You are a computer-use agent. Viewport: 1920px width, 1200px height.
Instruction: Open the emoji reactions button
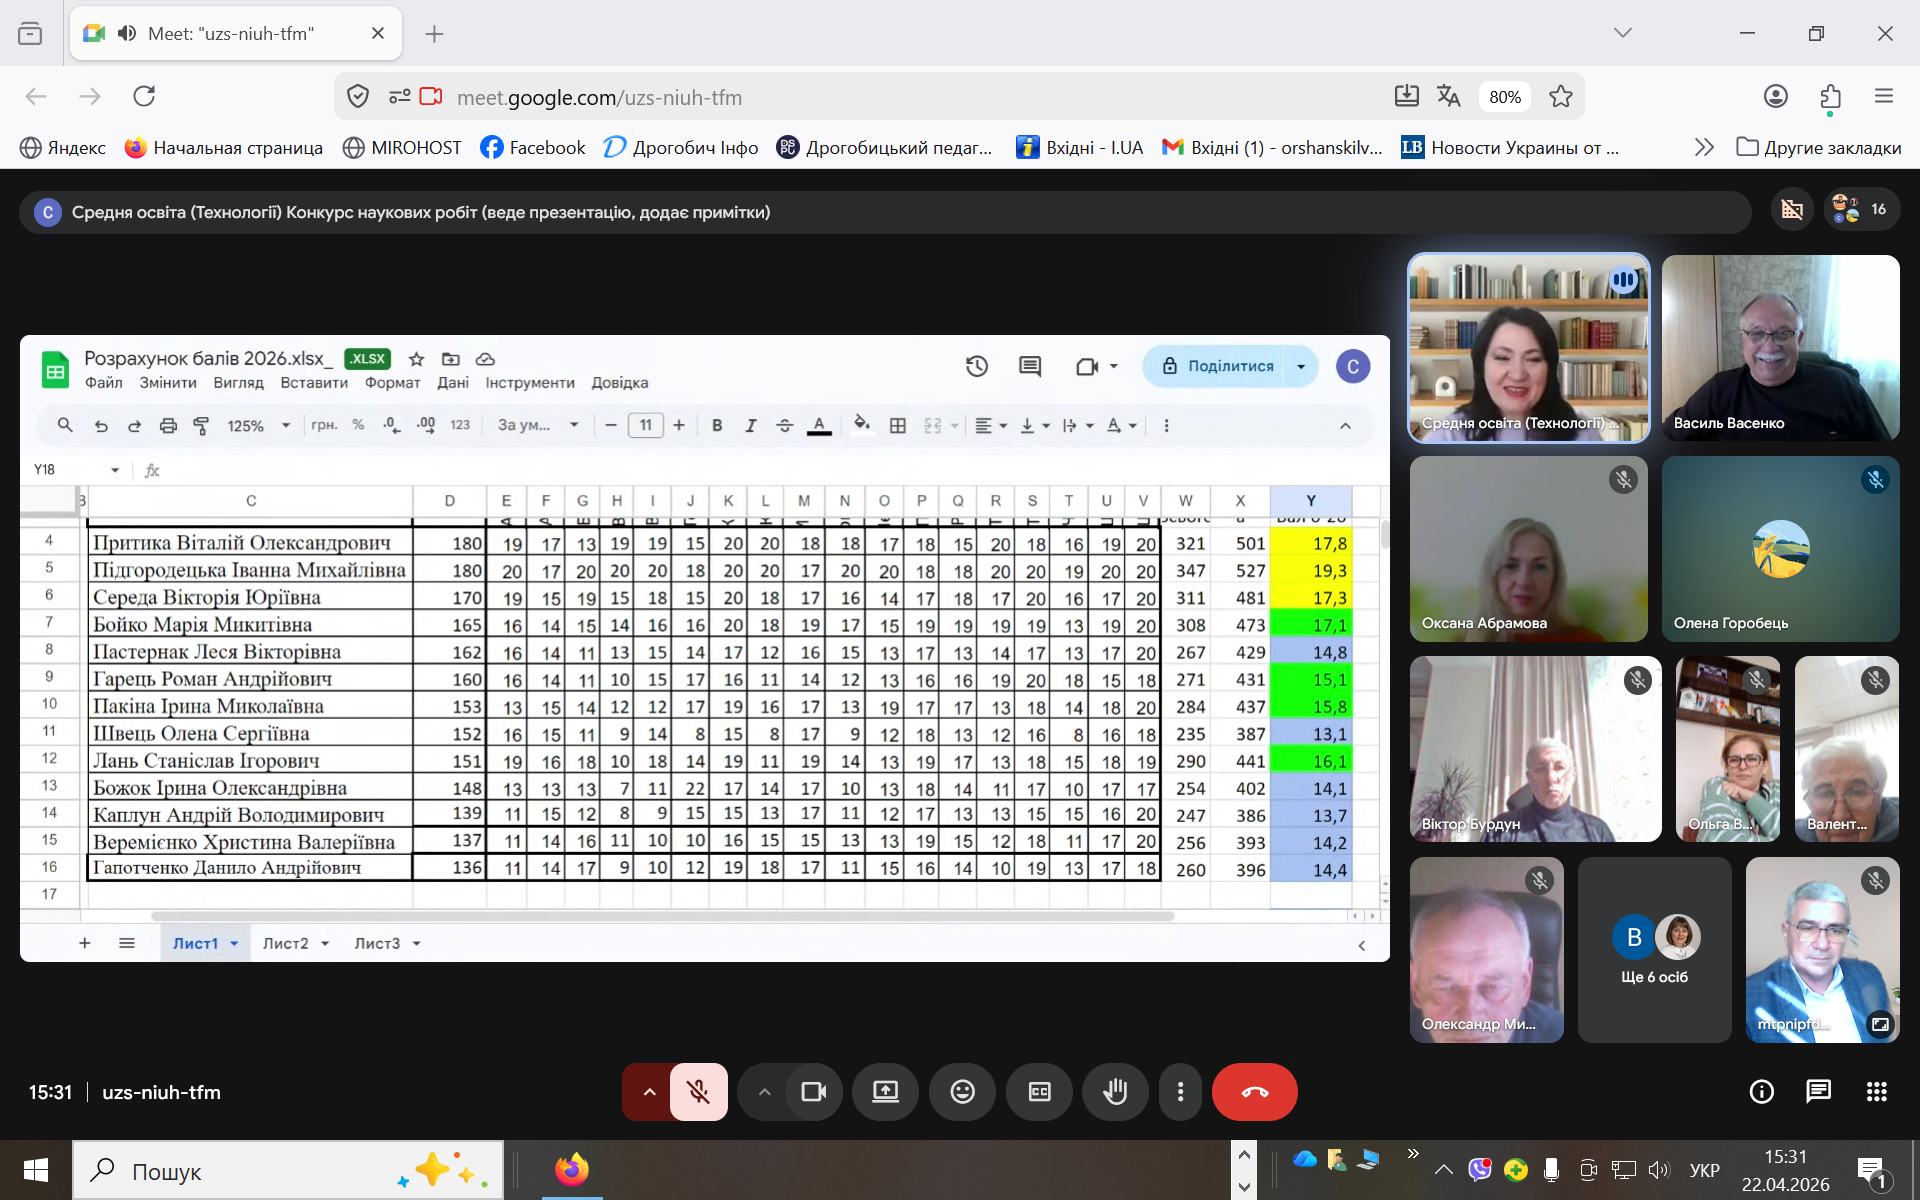click(x=962, y=1092)
